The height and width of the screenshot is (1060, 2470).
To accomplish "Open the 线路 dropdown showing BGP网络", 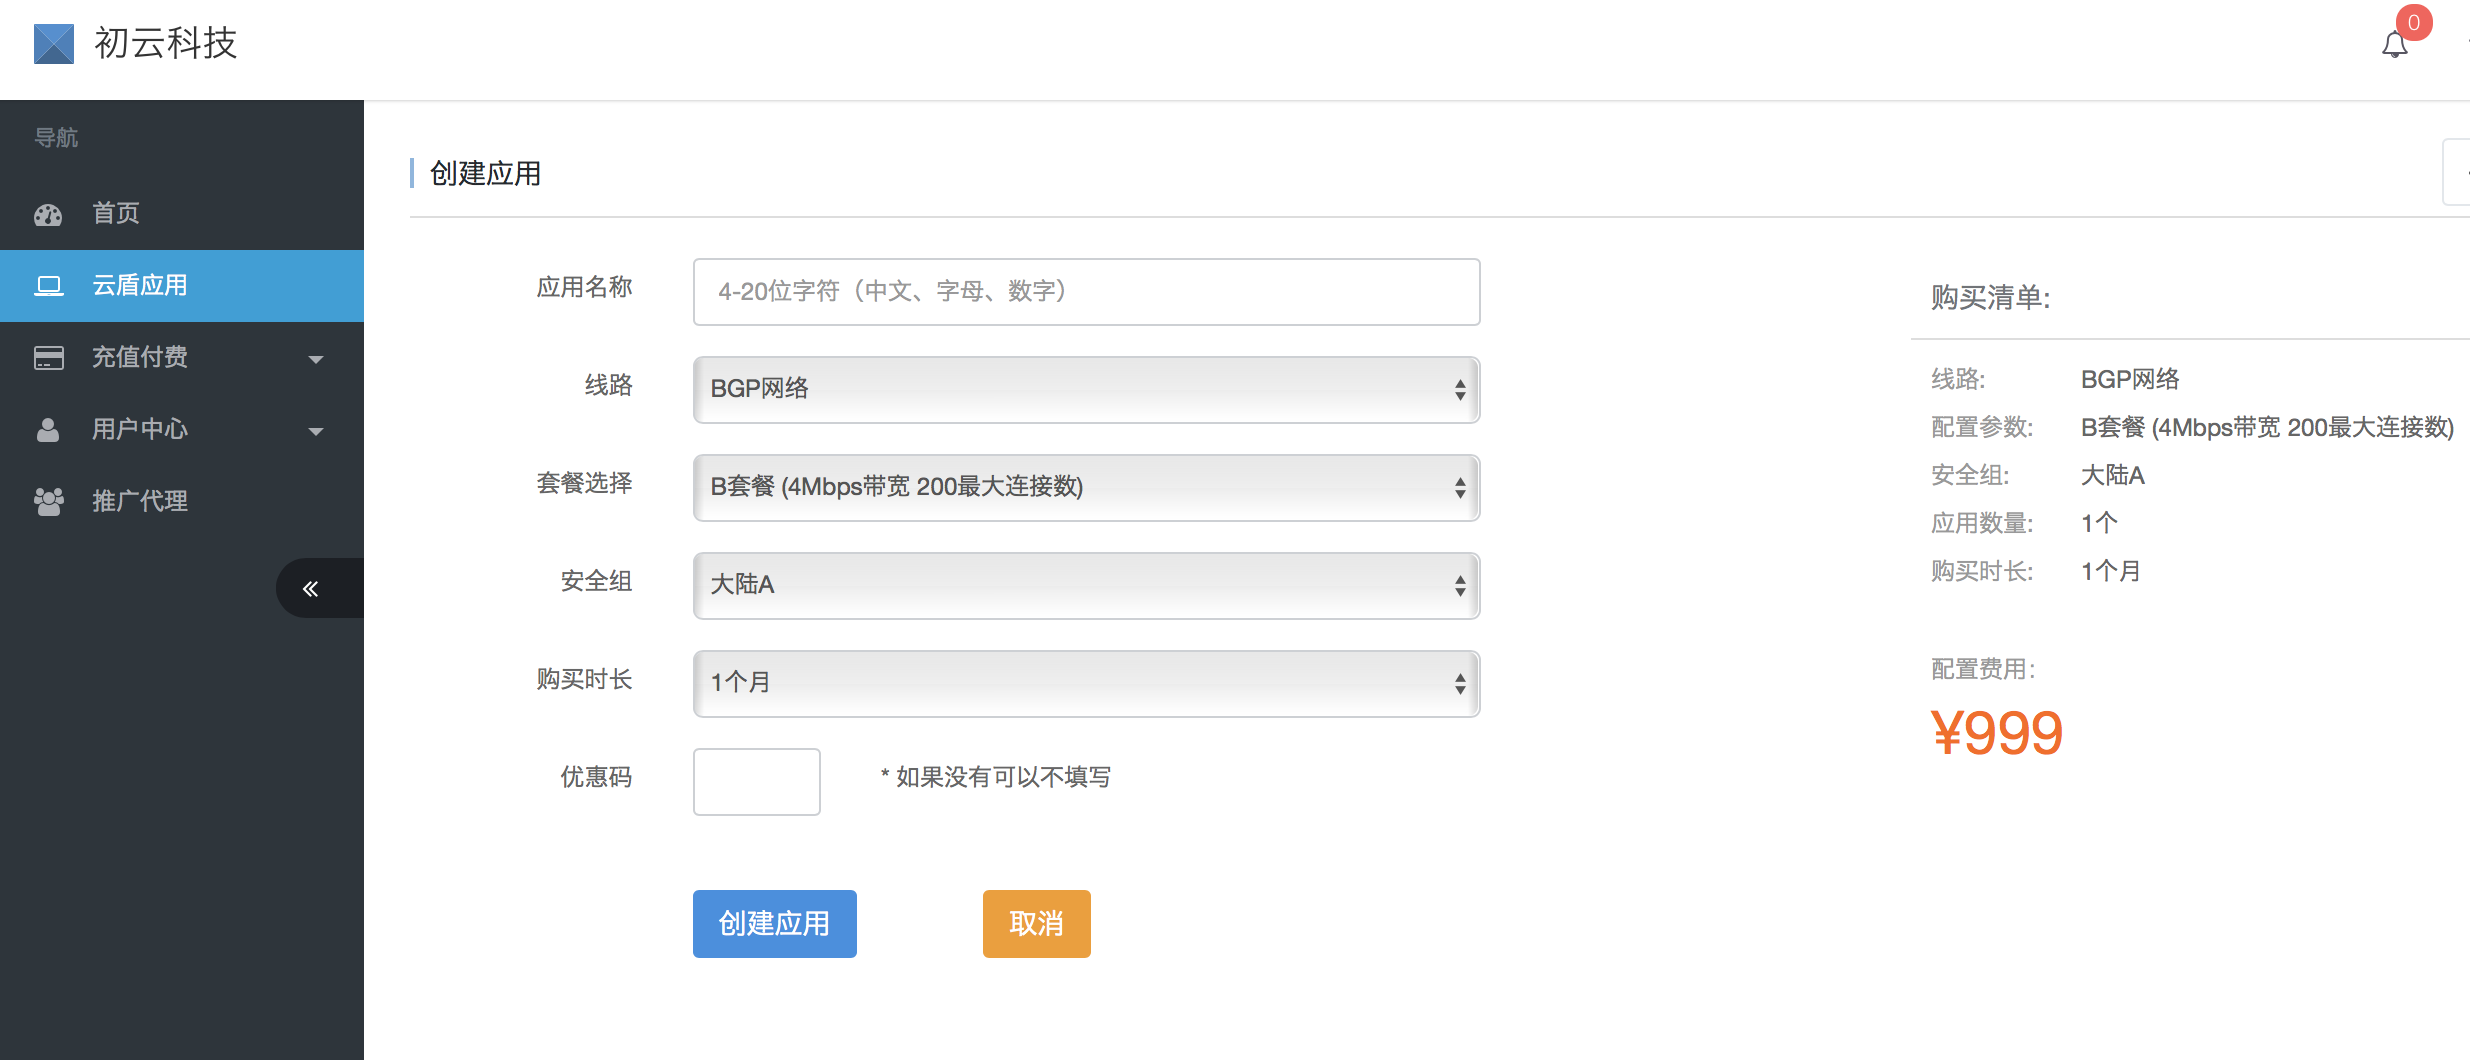I will pyautogui.click(x=1086, y=390).
